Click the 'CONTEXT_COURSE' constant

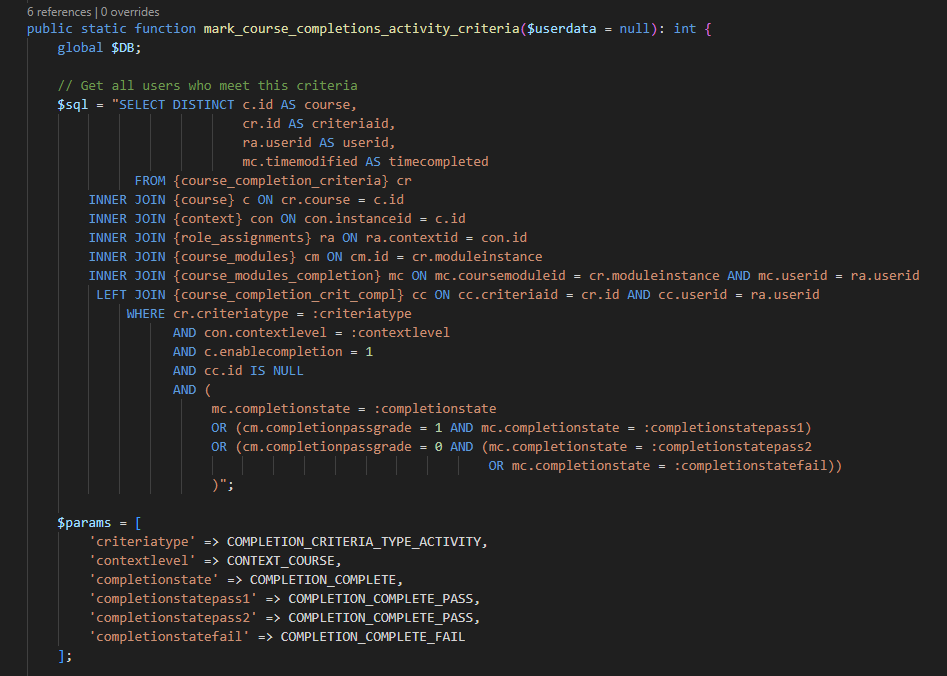click(x=281, y=561)
